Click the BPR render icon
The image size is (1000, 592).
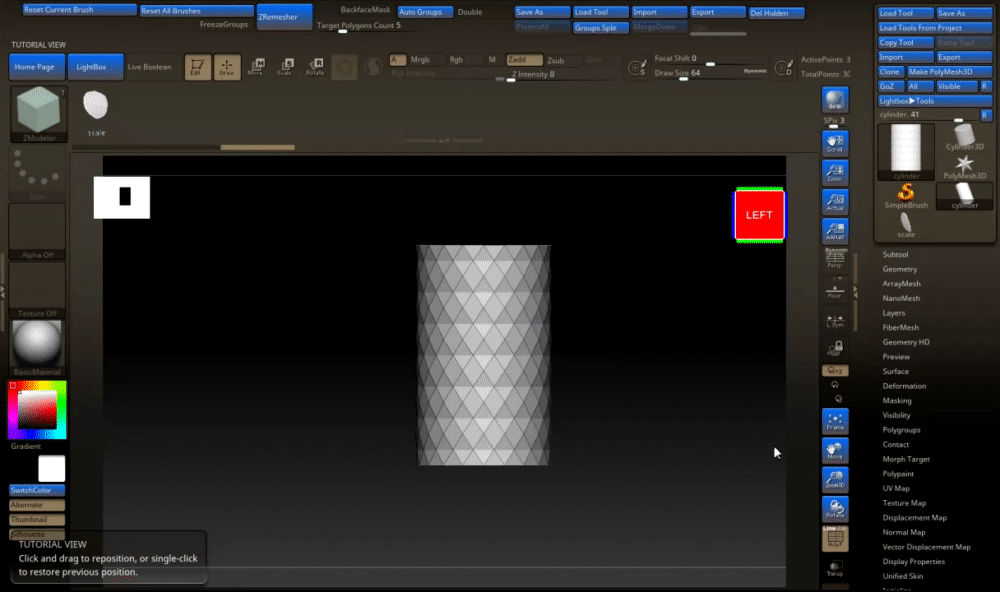coord(835,100)
